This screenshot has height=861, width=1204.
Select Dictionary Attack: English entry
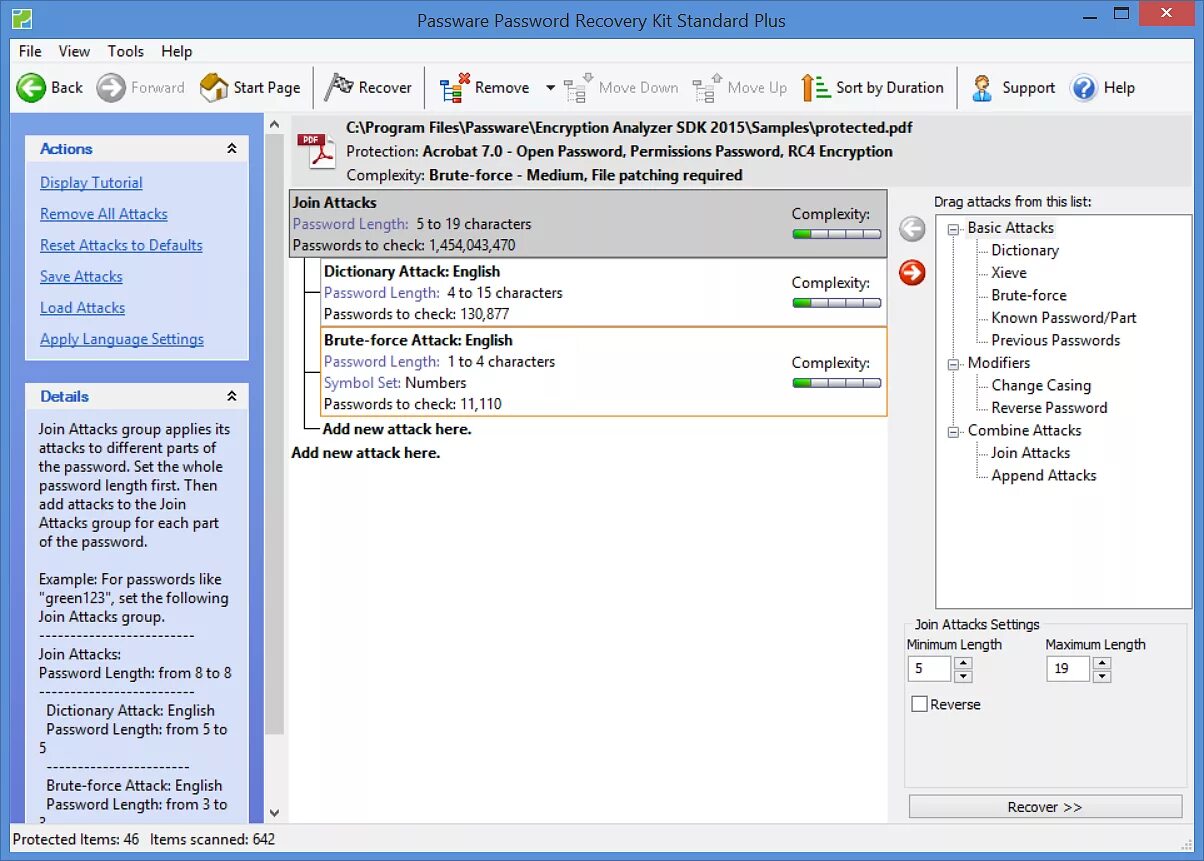tap(603, 292)
